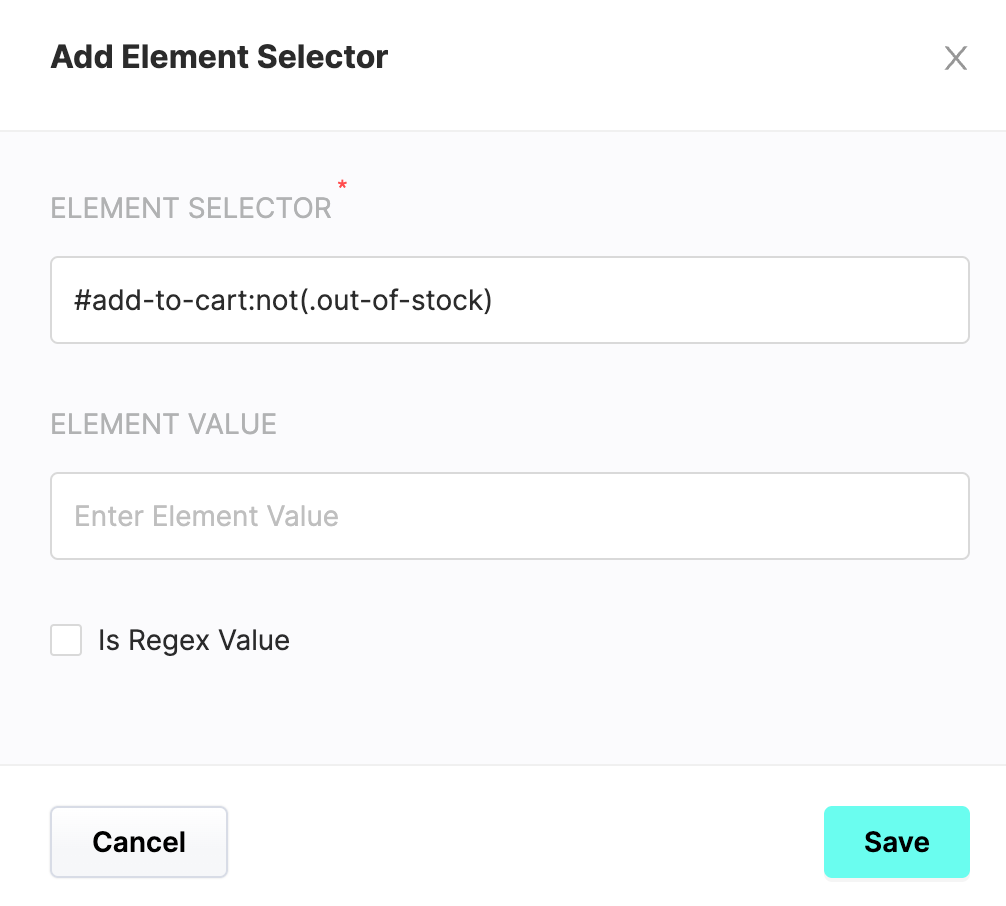The height and width of the screenshot is (906, 1006).
Task: Cancel adding the element selector
Action: pyautogui.click(x=139, y=842)
